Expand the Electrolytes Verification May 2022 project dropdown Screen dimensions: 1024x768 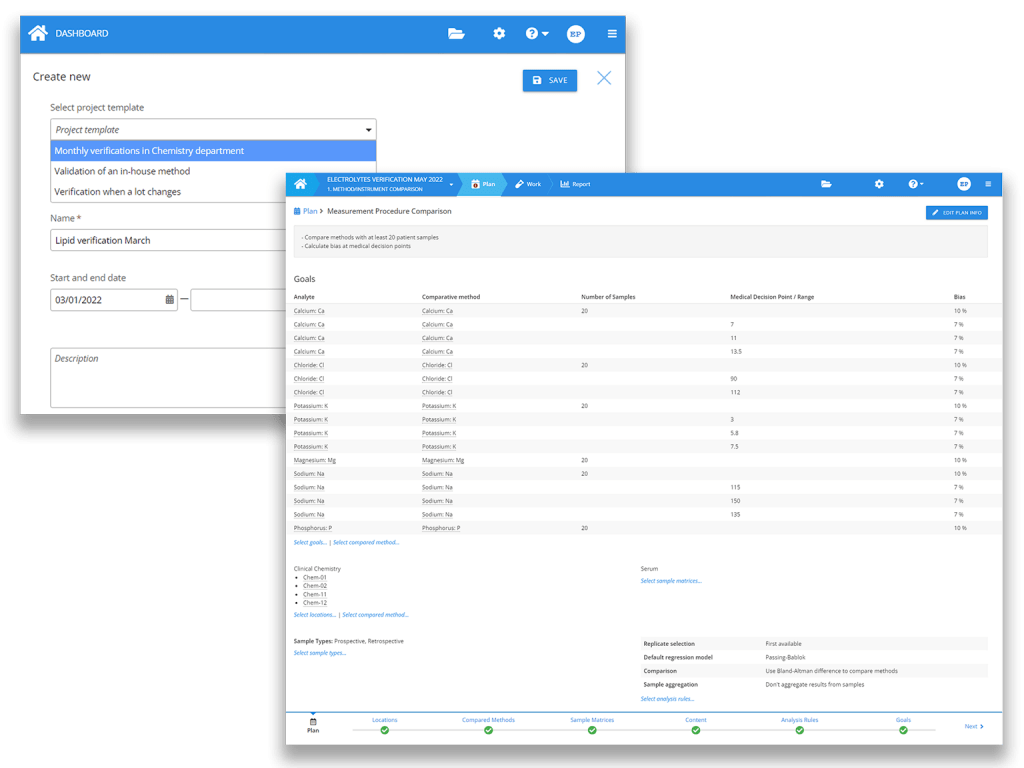point(451,184)
